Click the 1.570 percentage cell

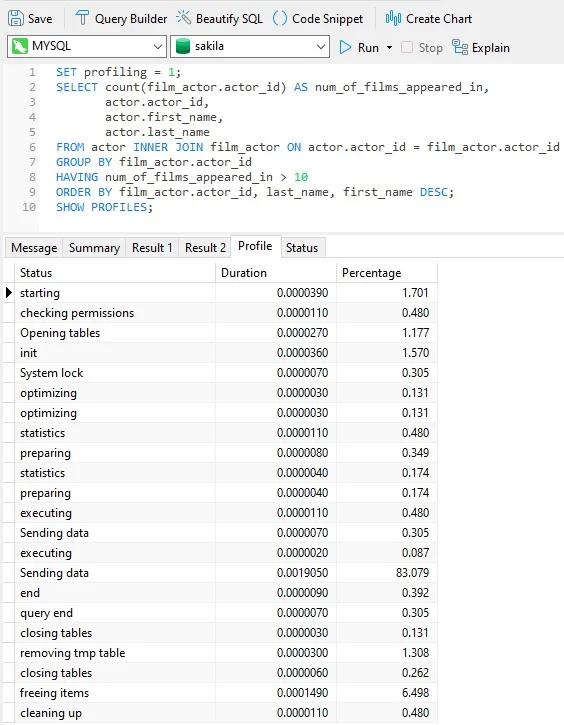[386, 353]
